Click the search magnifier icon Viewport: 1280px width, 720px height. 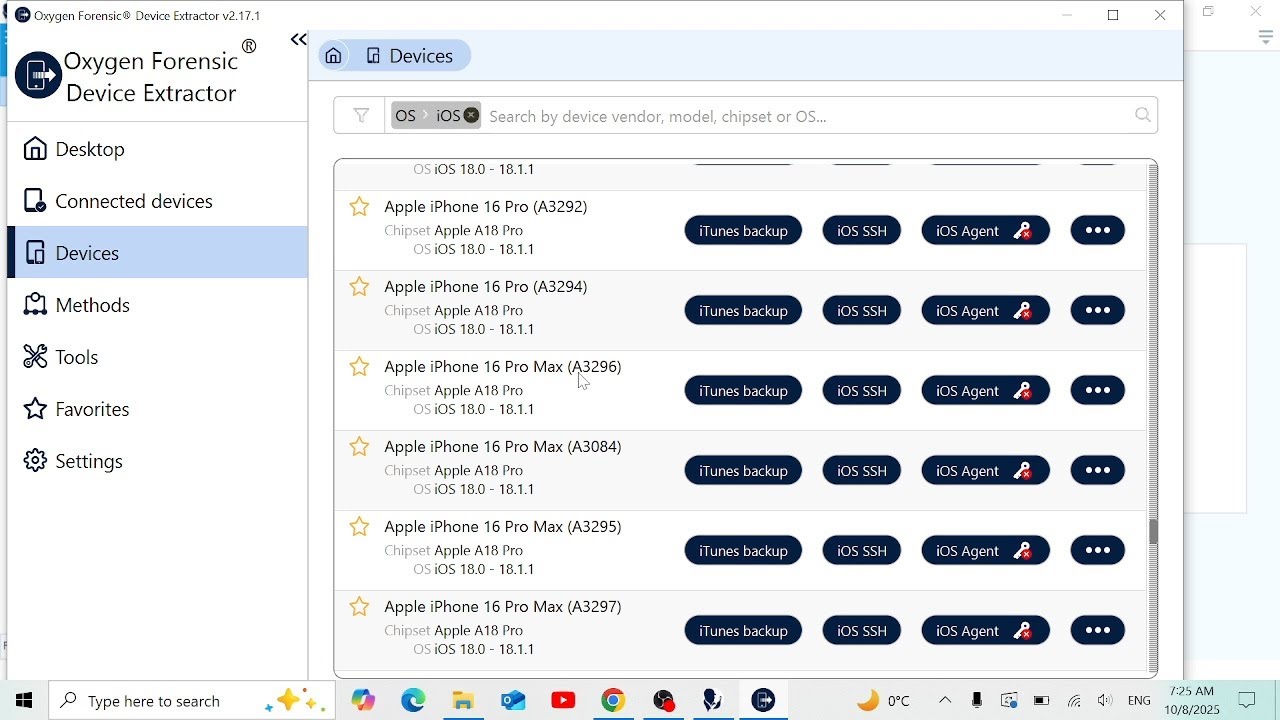(x=1143, y=116)
